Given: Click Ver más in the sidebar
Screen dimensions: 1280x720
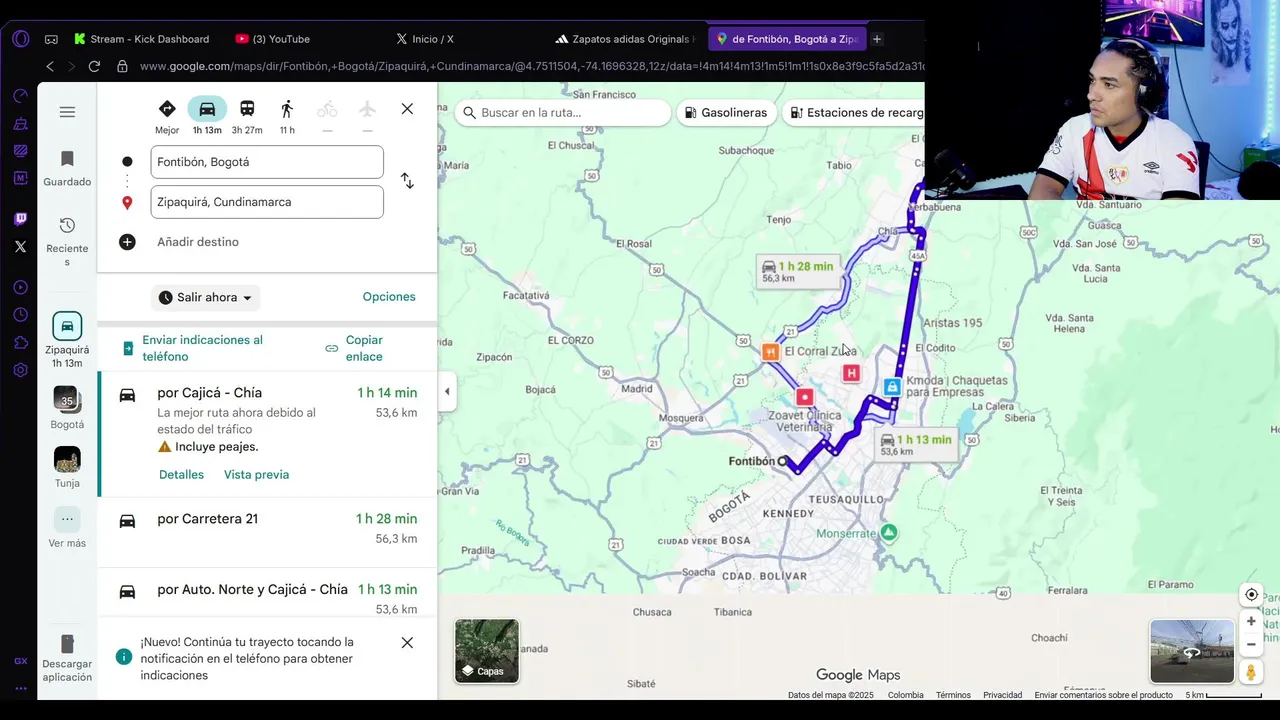Looking at the screenshot, I should click(x=67, y=527).
